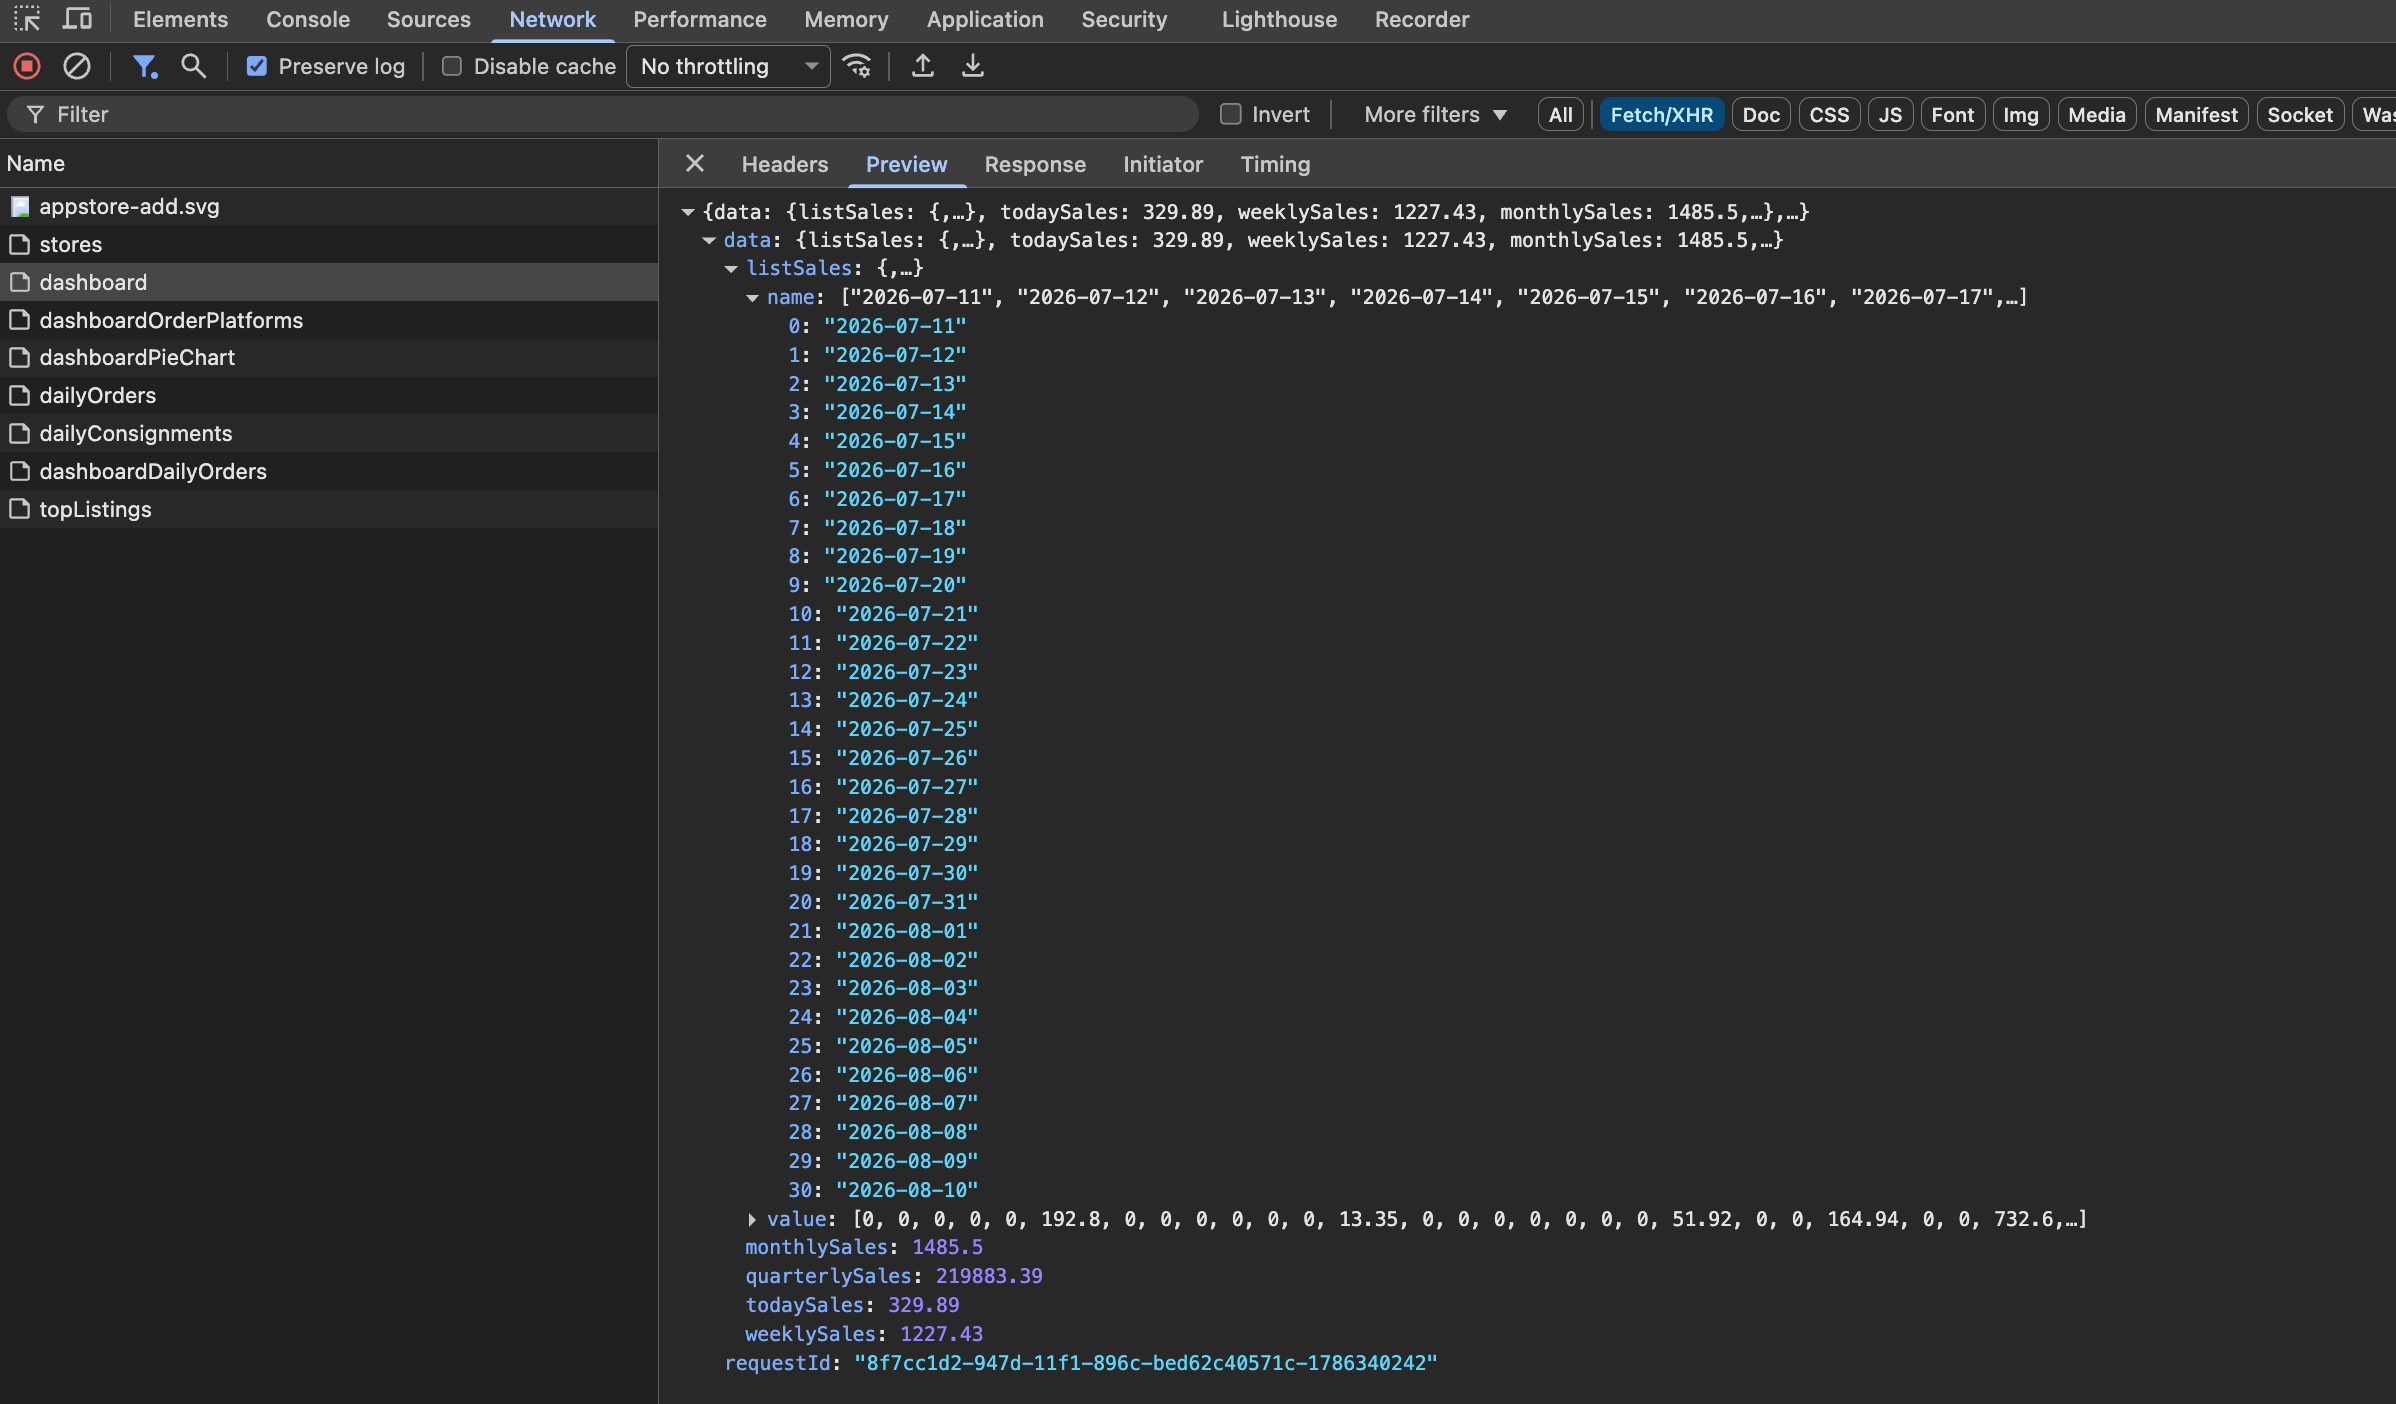The image size is (2396, 1404).
Task: Toggle the Manifest type filter
Action: (2196, 115)
